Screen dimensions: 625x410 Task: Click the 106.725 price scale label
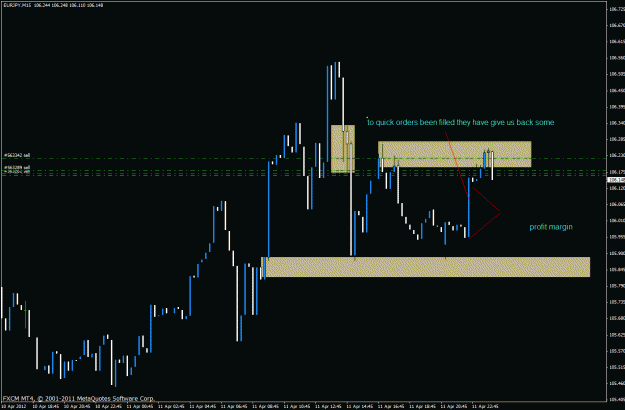pyautogui.click(x=617, y=8)
